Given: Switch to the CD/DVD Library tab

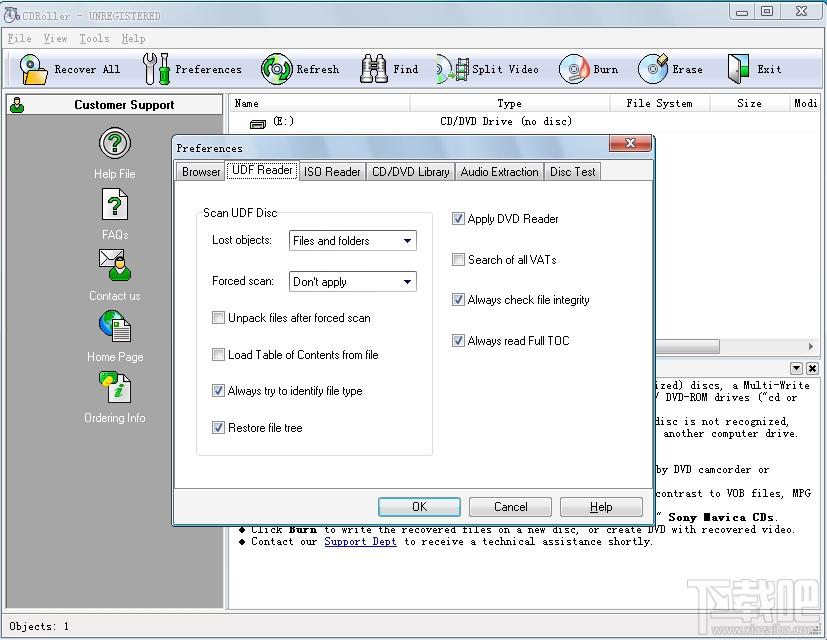Looking at the screenshot, I should pyautogui.click(x=410, y=172).
